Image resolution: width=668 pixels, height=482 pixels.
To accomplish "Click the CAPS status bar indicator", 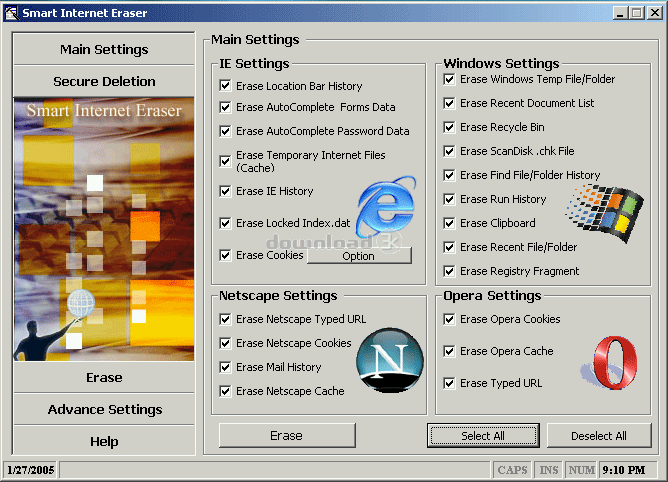I will pyautogui.click(x=512, y=470).
